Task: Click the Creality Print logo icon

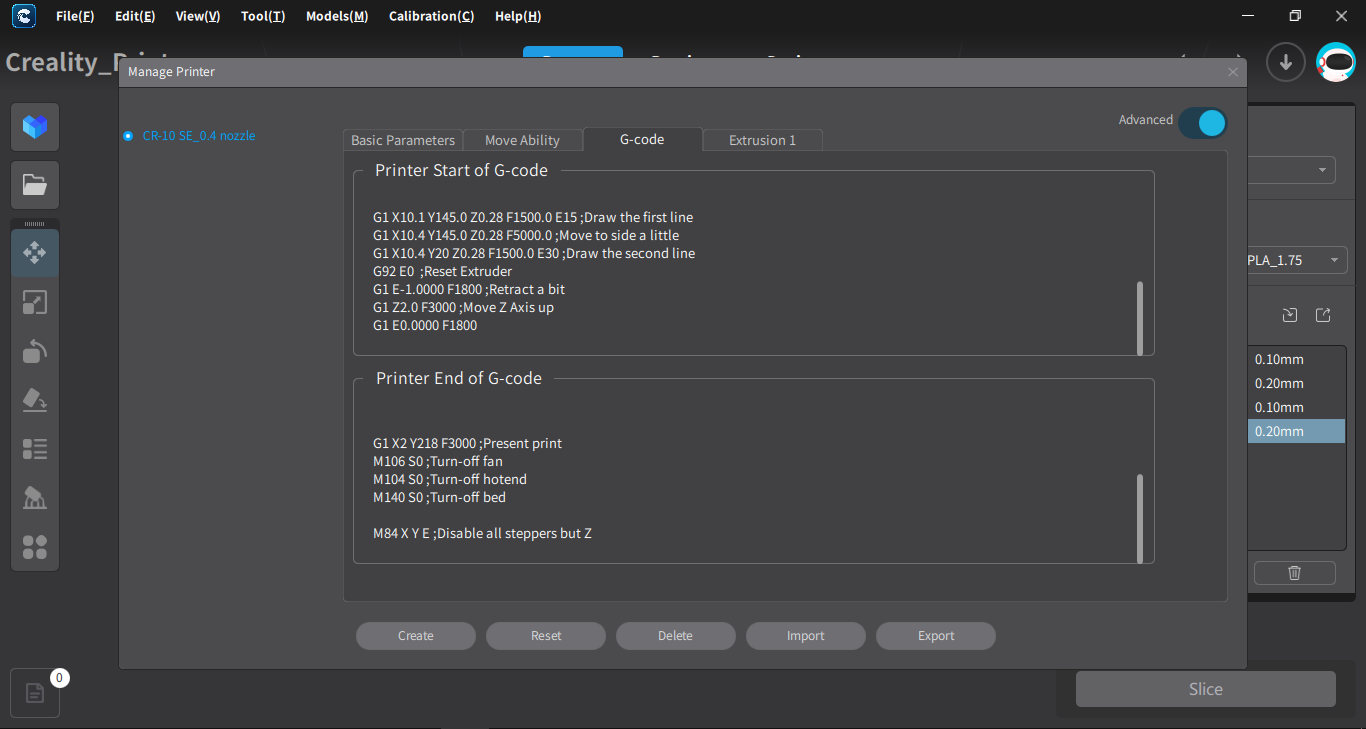Action: pyautogui.click(x=24, y=16)
